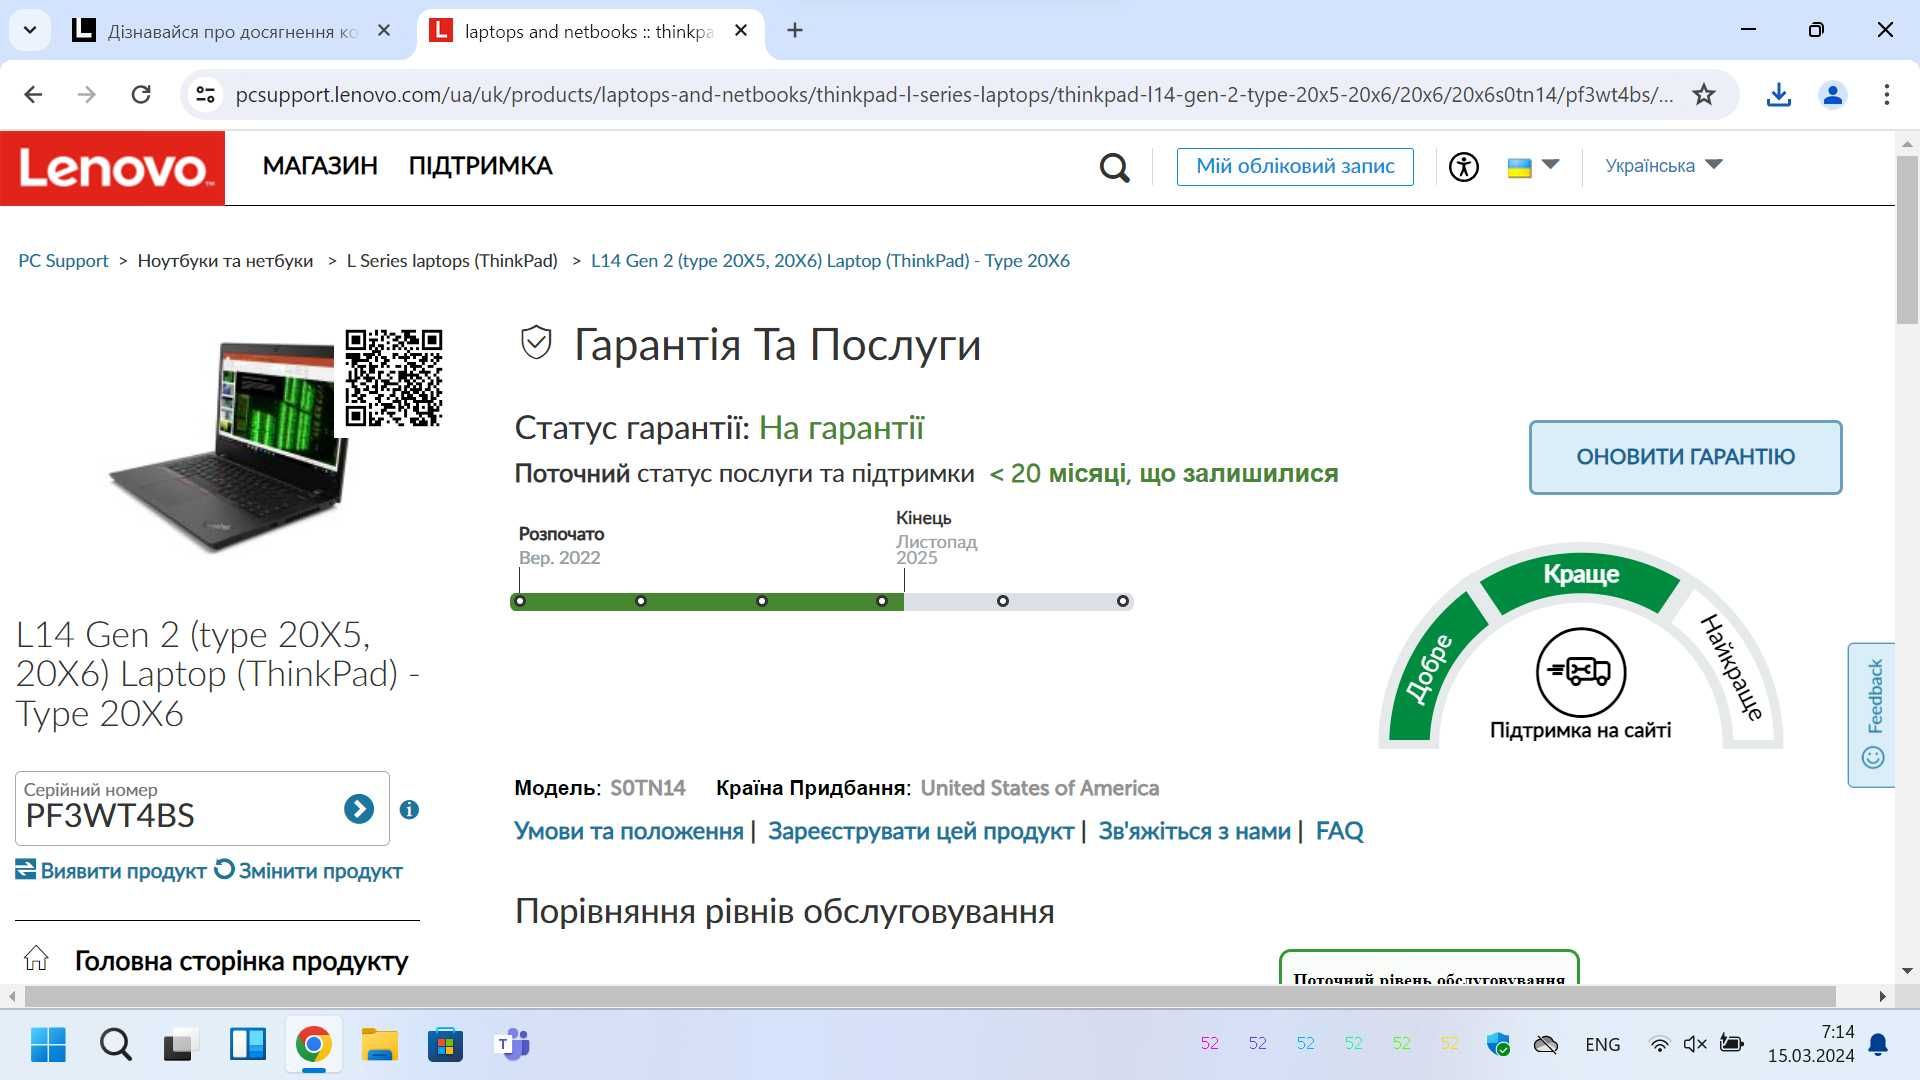Screen dimensions: 1920x1080
Task: Open Chrome from taskbar
Action: (313, 1045)
